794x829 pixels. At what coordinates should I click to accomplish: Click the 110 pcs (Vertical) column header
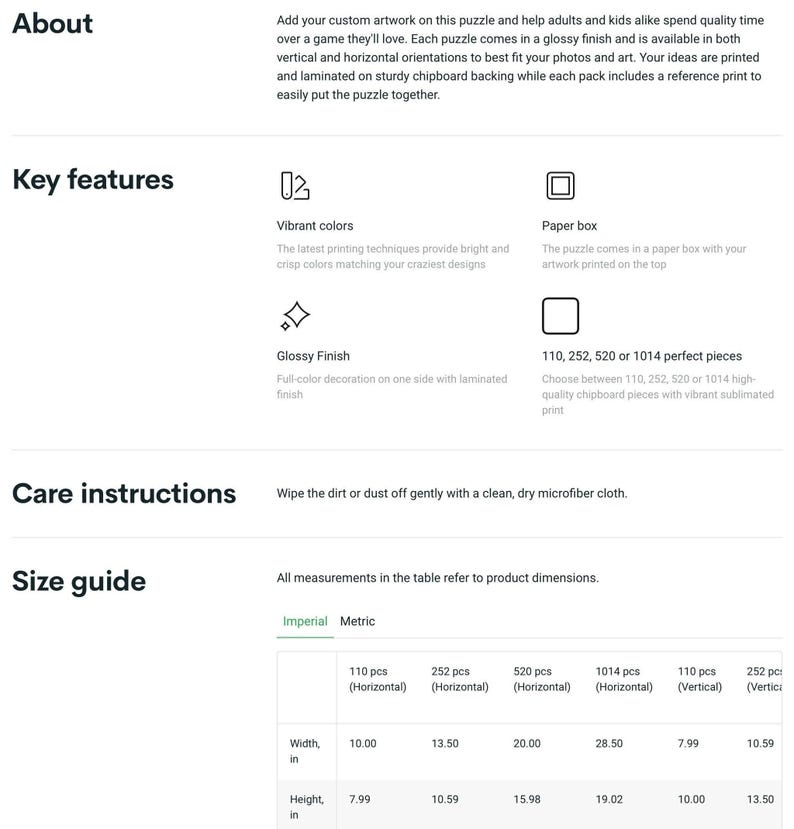click(699, 679)
